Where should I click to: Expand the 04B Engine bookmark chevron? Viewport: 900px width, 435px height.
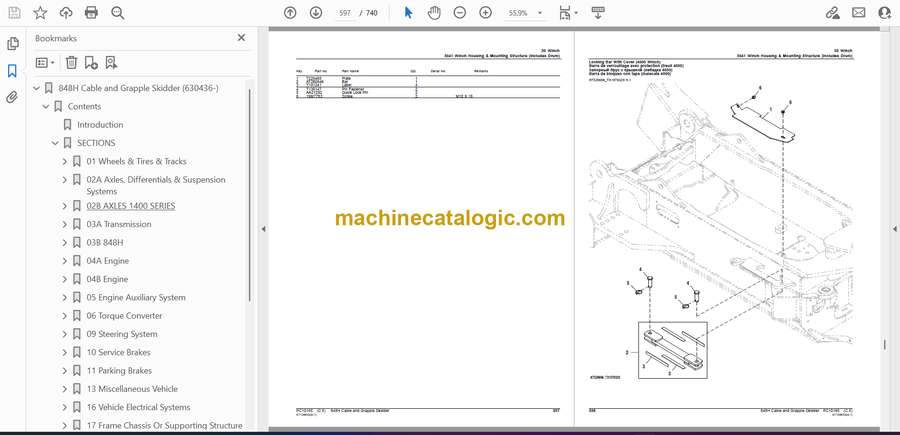point(65,279)
